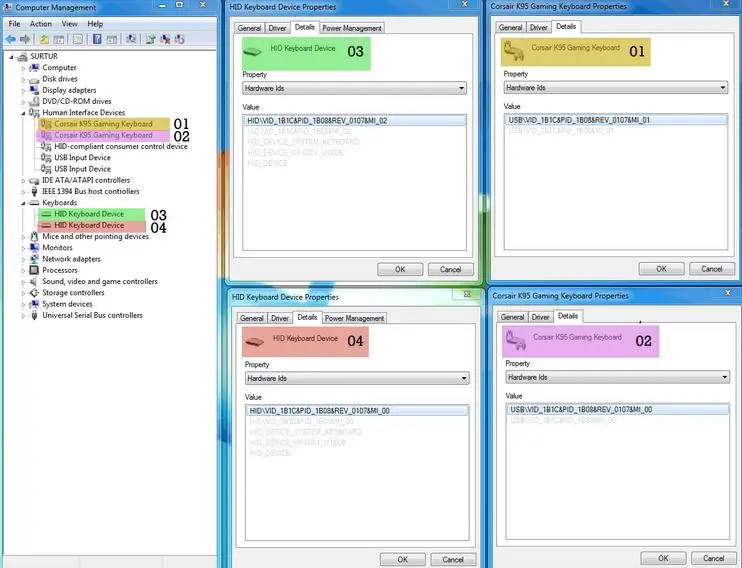Image resolution: width=742 pixels, height=568 pixels.
Task: Click the Processors category icon
Action: 34,270
